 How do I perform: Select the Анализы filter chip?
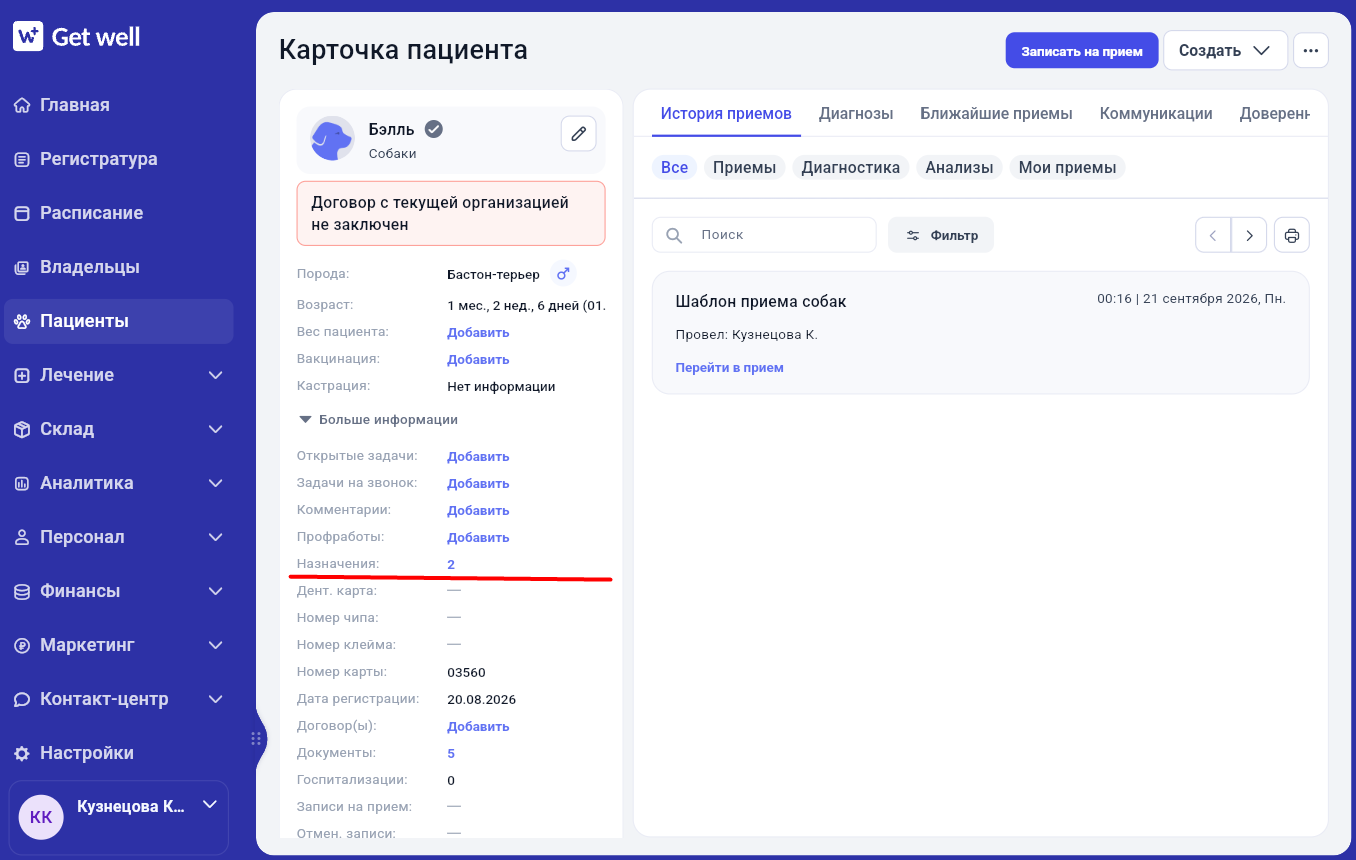(959, 168)
